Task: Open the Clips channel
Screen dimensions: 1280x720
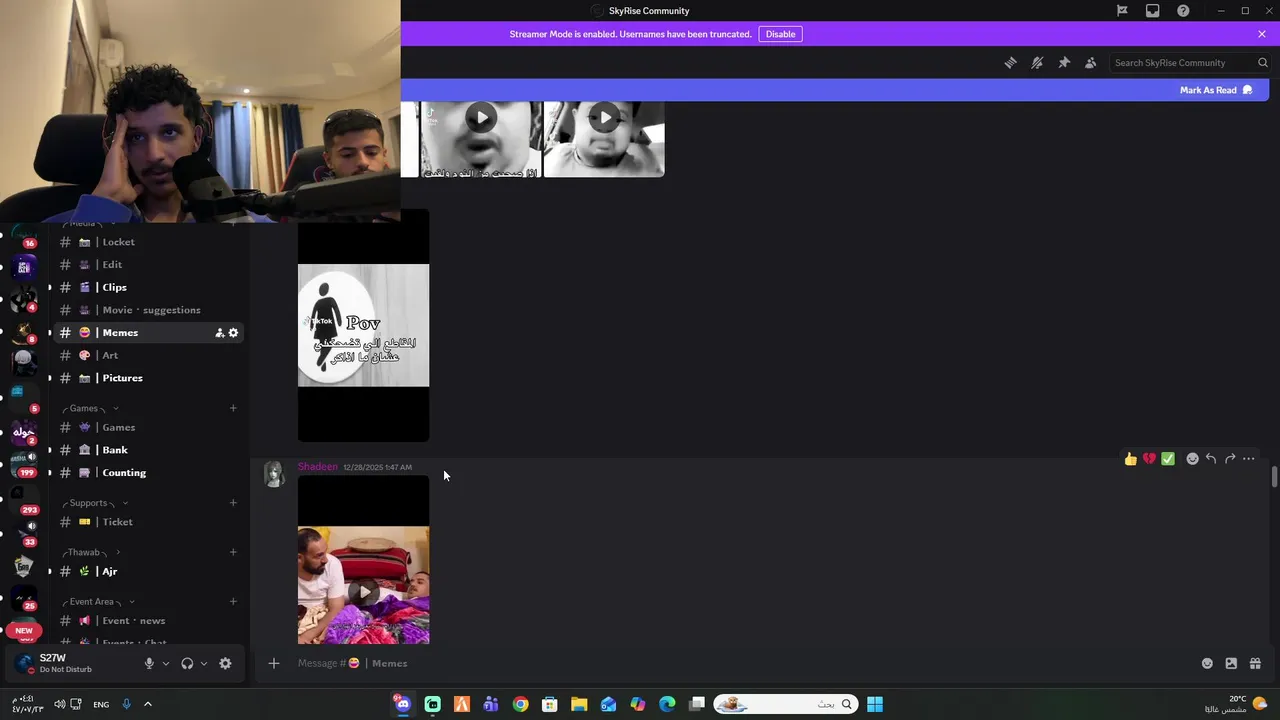Action: tap(150, 287)
